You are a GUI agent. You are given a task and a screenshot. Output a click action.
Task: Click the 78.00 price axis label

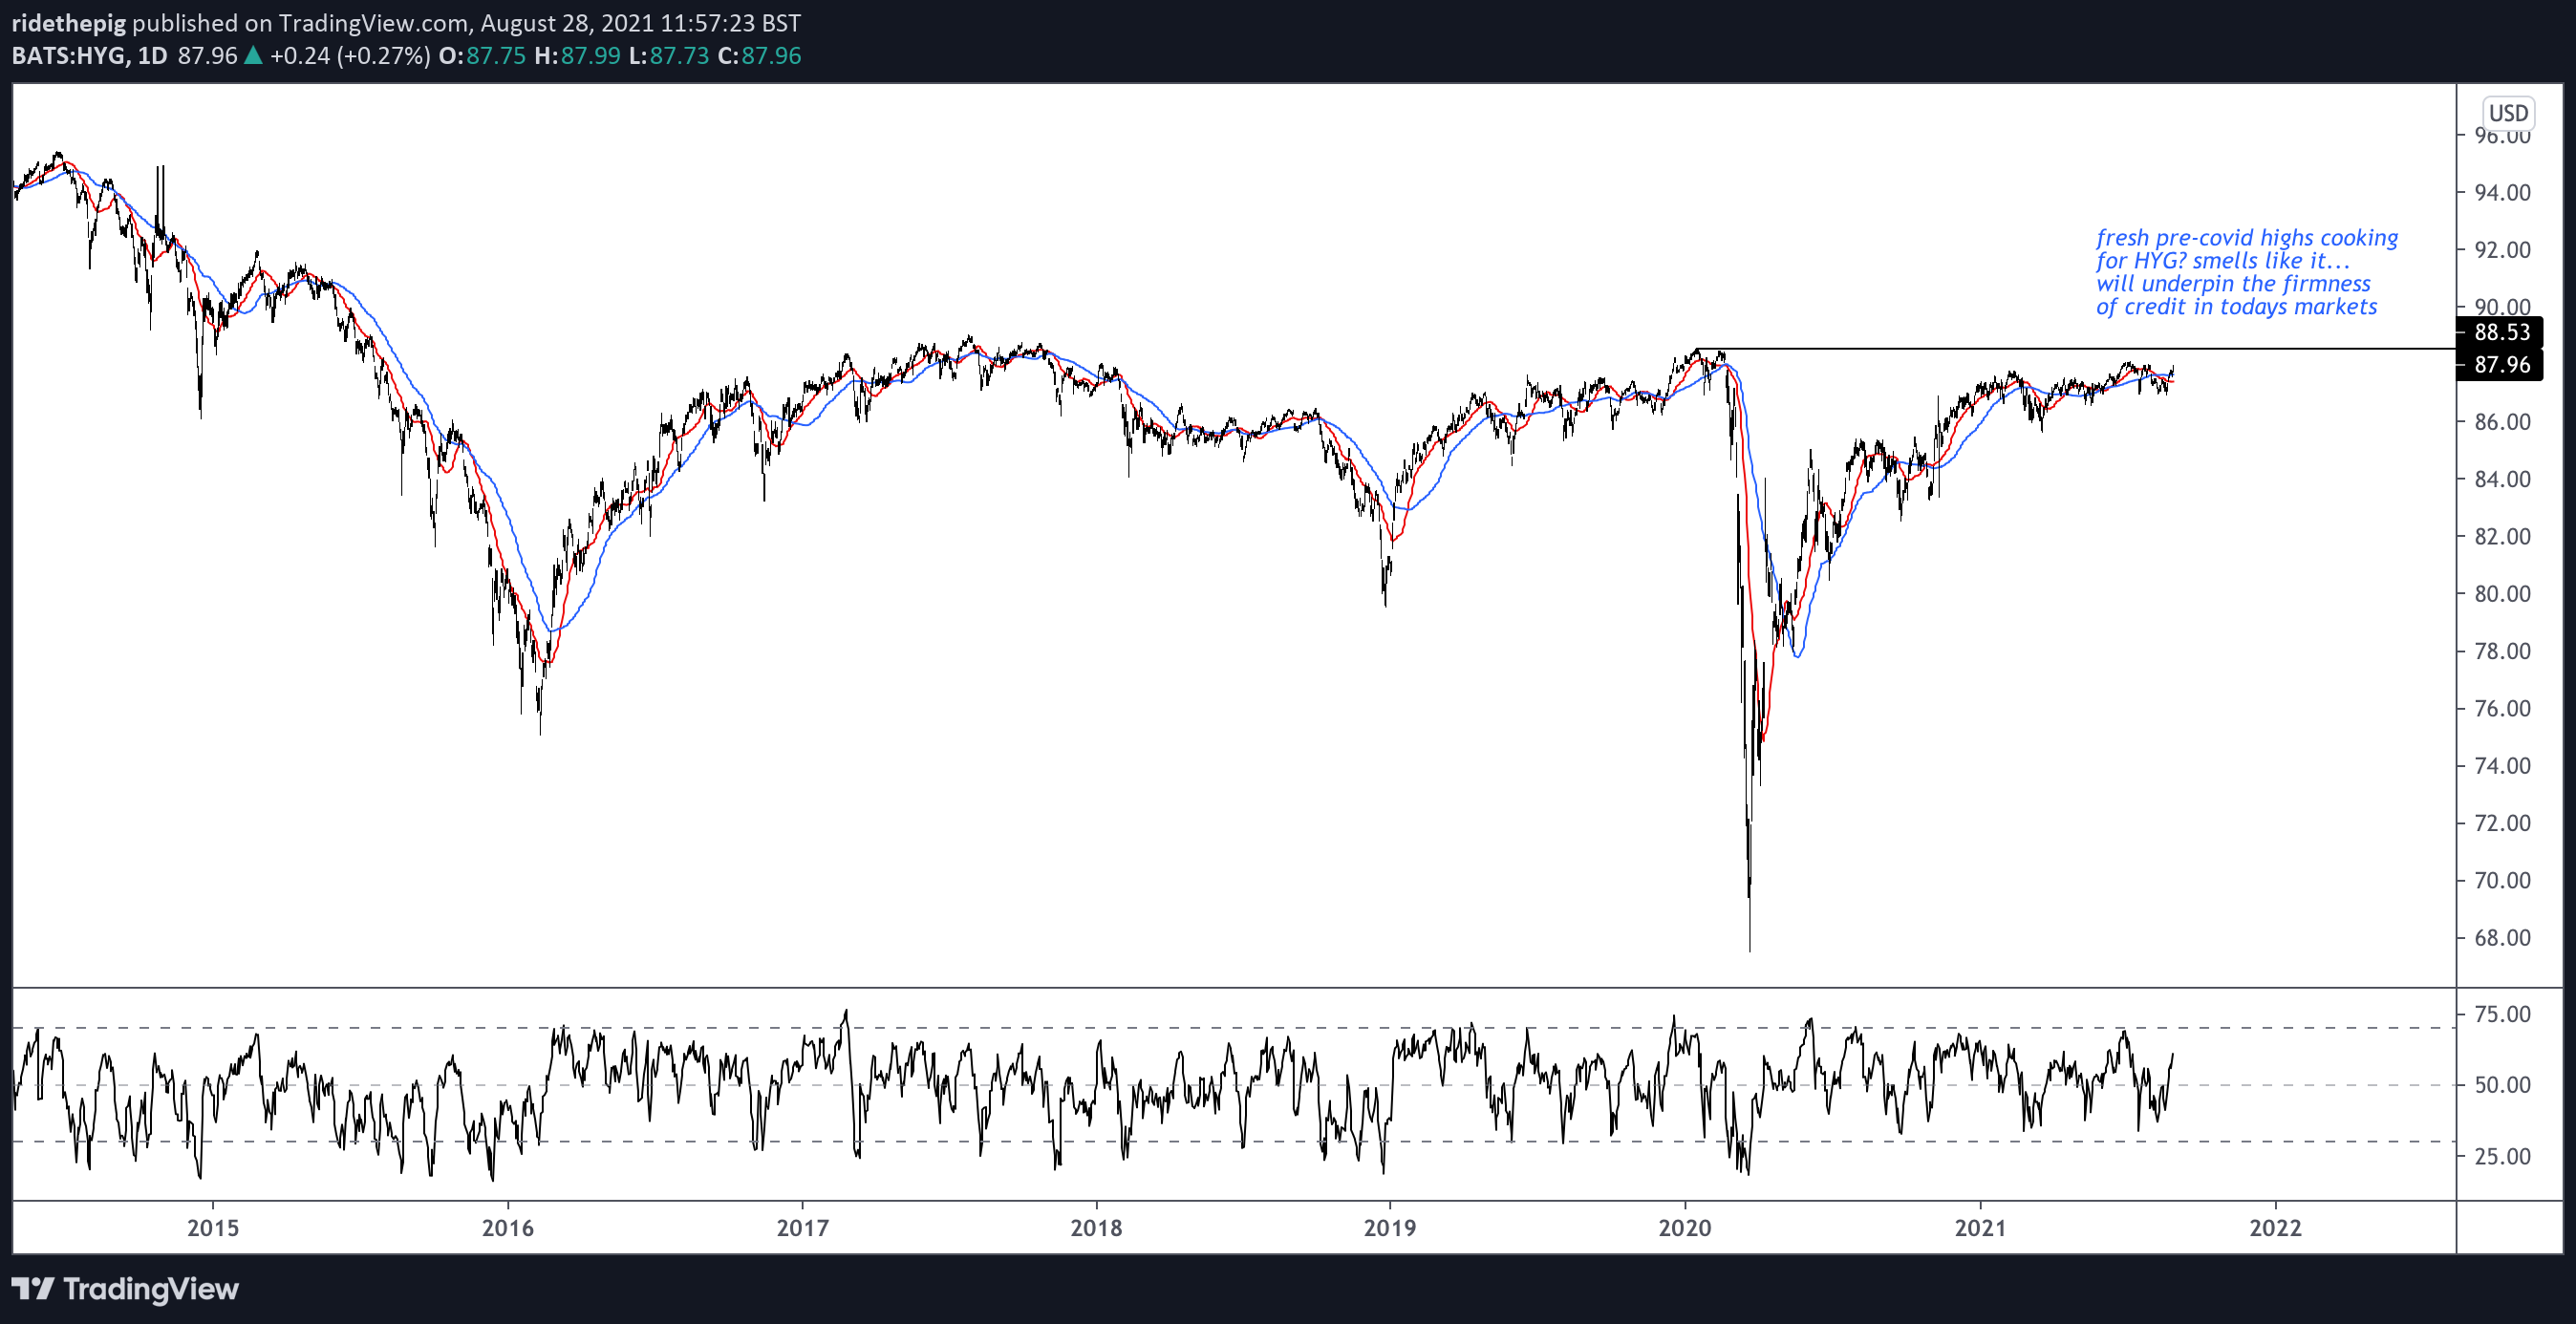(2502, 651)
